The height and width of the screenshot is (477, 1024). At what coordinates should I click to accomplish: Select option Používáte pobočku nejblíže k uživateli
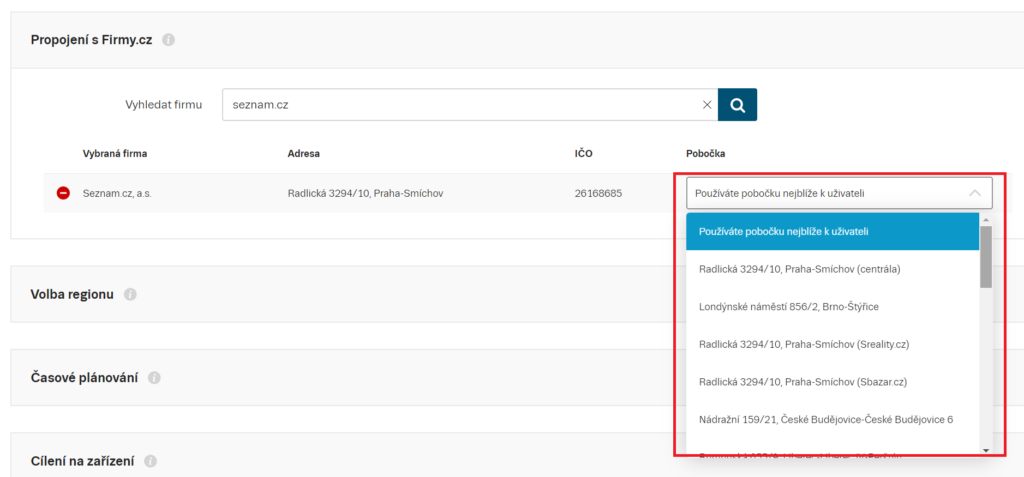833,231
